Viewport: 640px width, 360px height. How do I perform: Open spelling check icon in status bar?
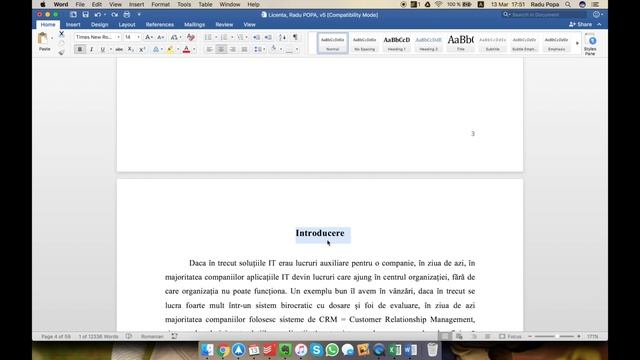coord(129,336)
